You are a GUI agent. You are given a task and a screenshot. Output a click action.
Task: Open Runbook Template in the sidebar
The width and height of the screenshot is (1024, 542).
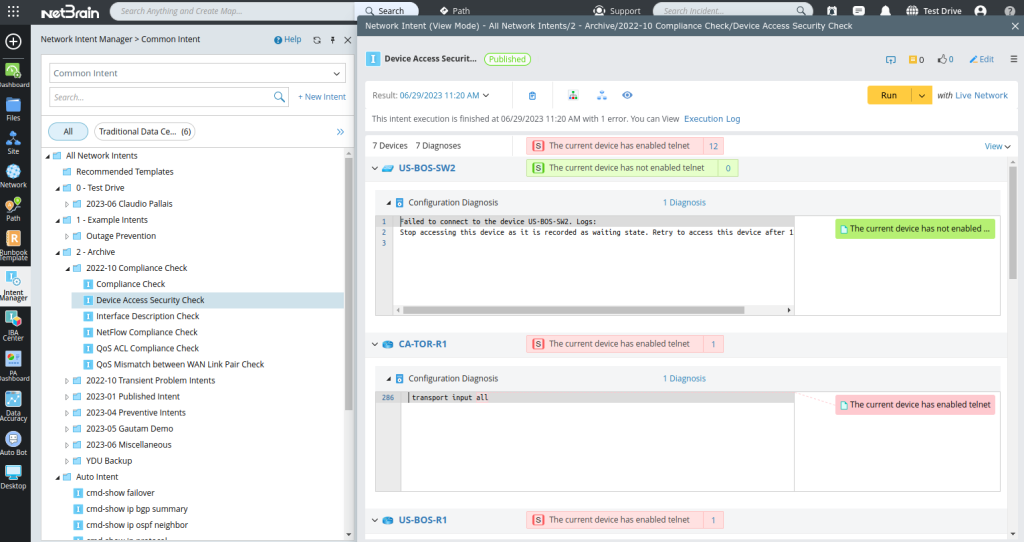pyautogui.click(x=13, y=246)
